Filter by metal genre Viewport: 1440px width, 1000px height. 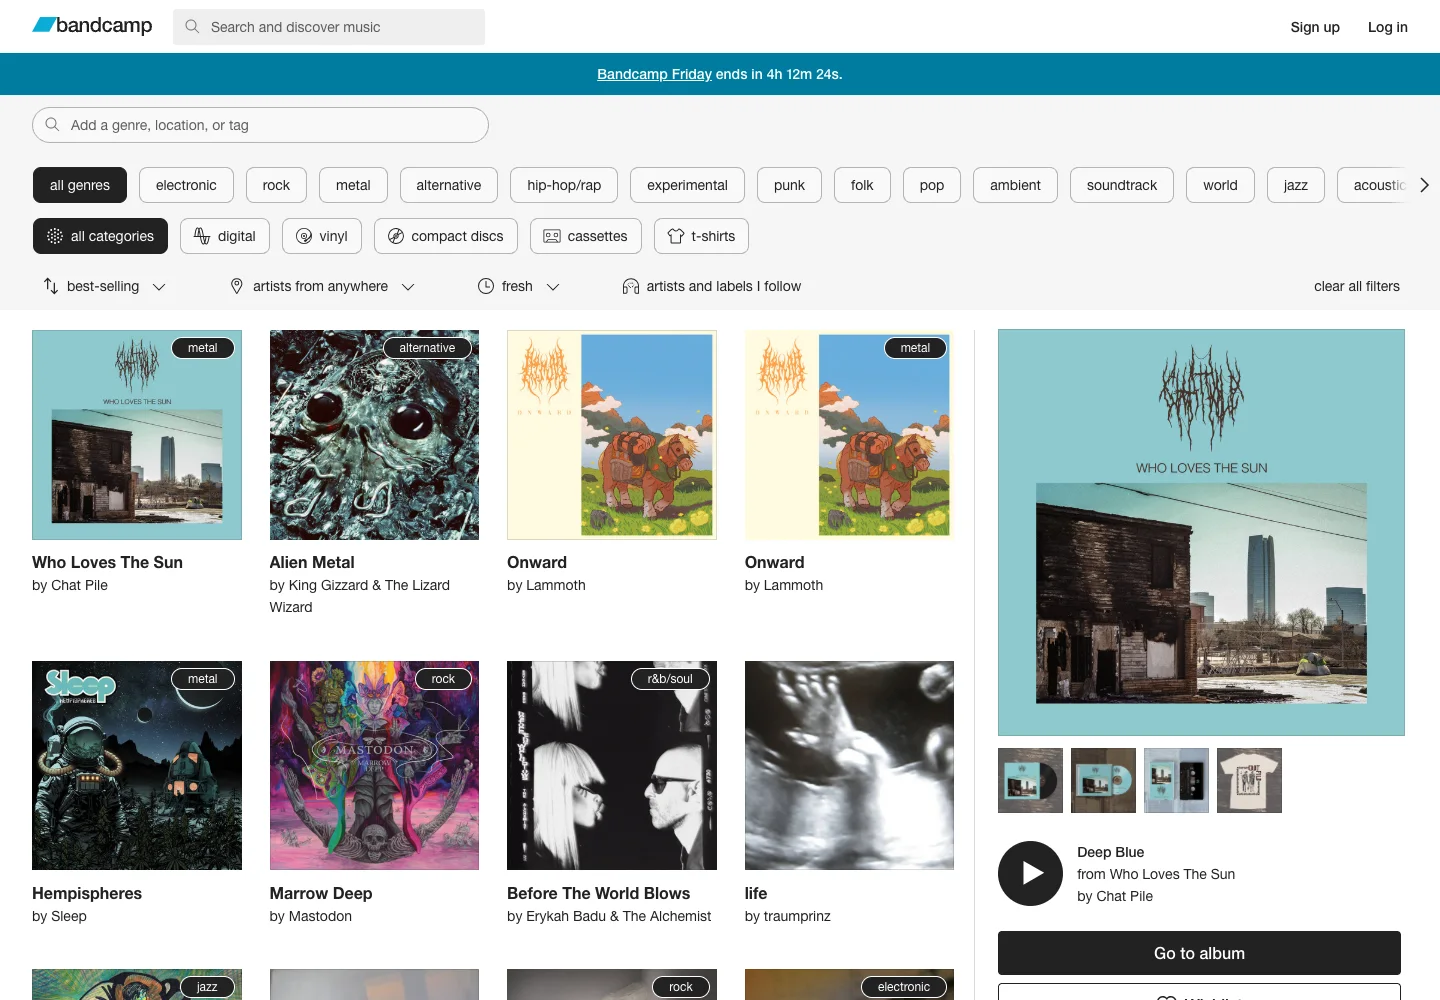353,185
